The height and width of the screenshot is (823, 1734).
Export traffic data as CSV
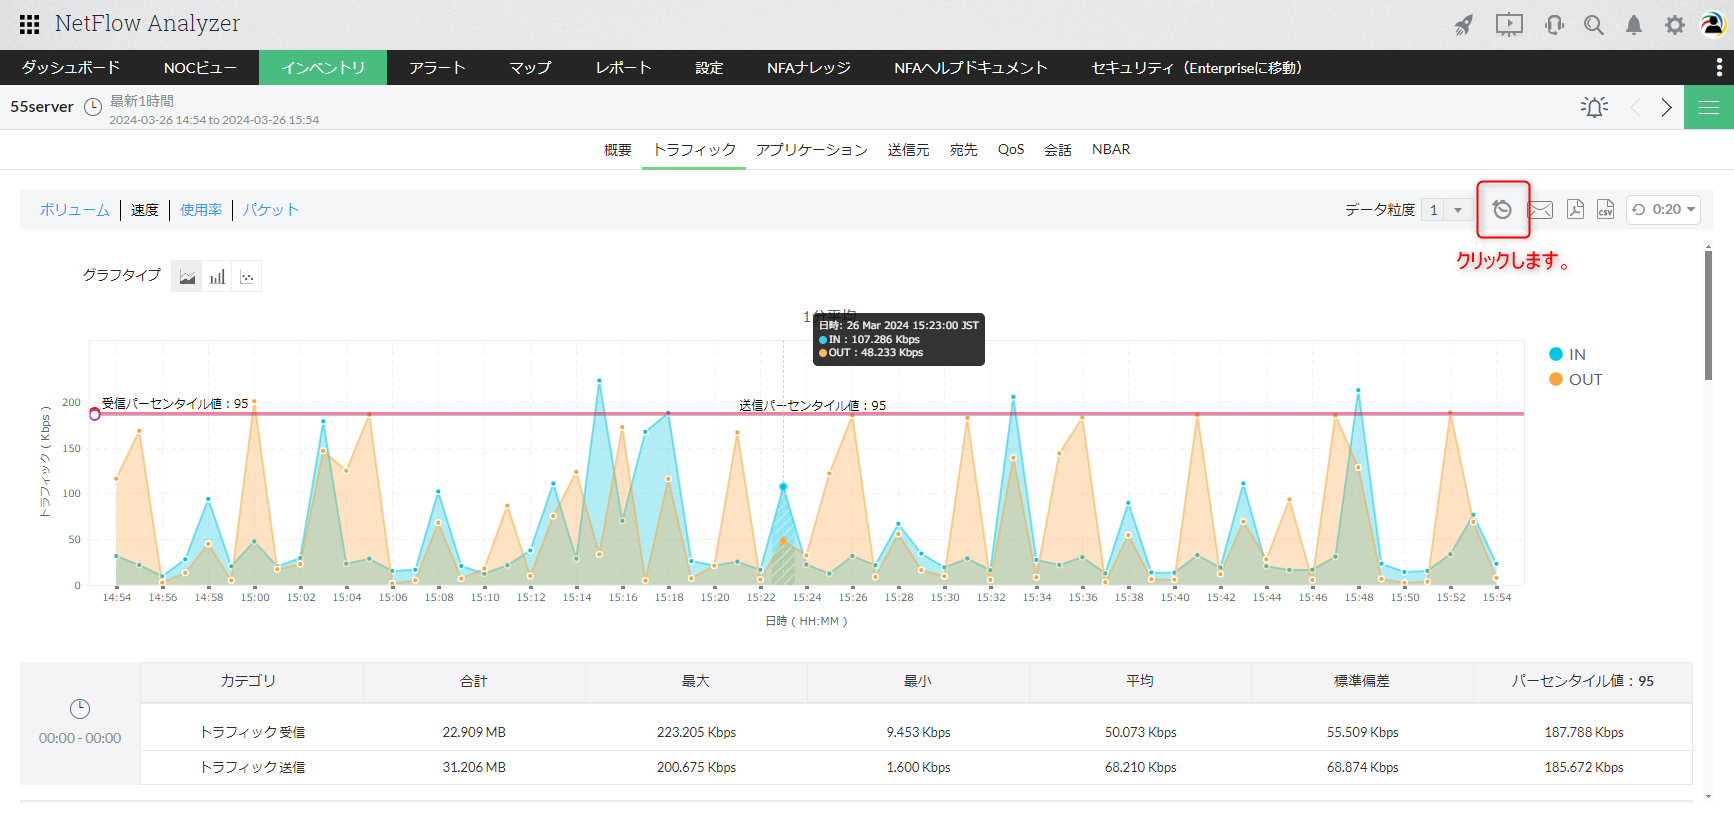[x=1605, y=209]
